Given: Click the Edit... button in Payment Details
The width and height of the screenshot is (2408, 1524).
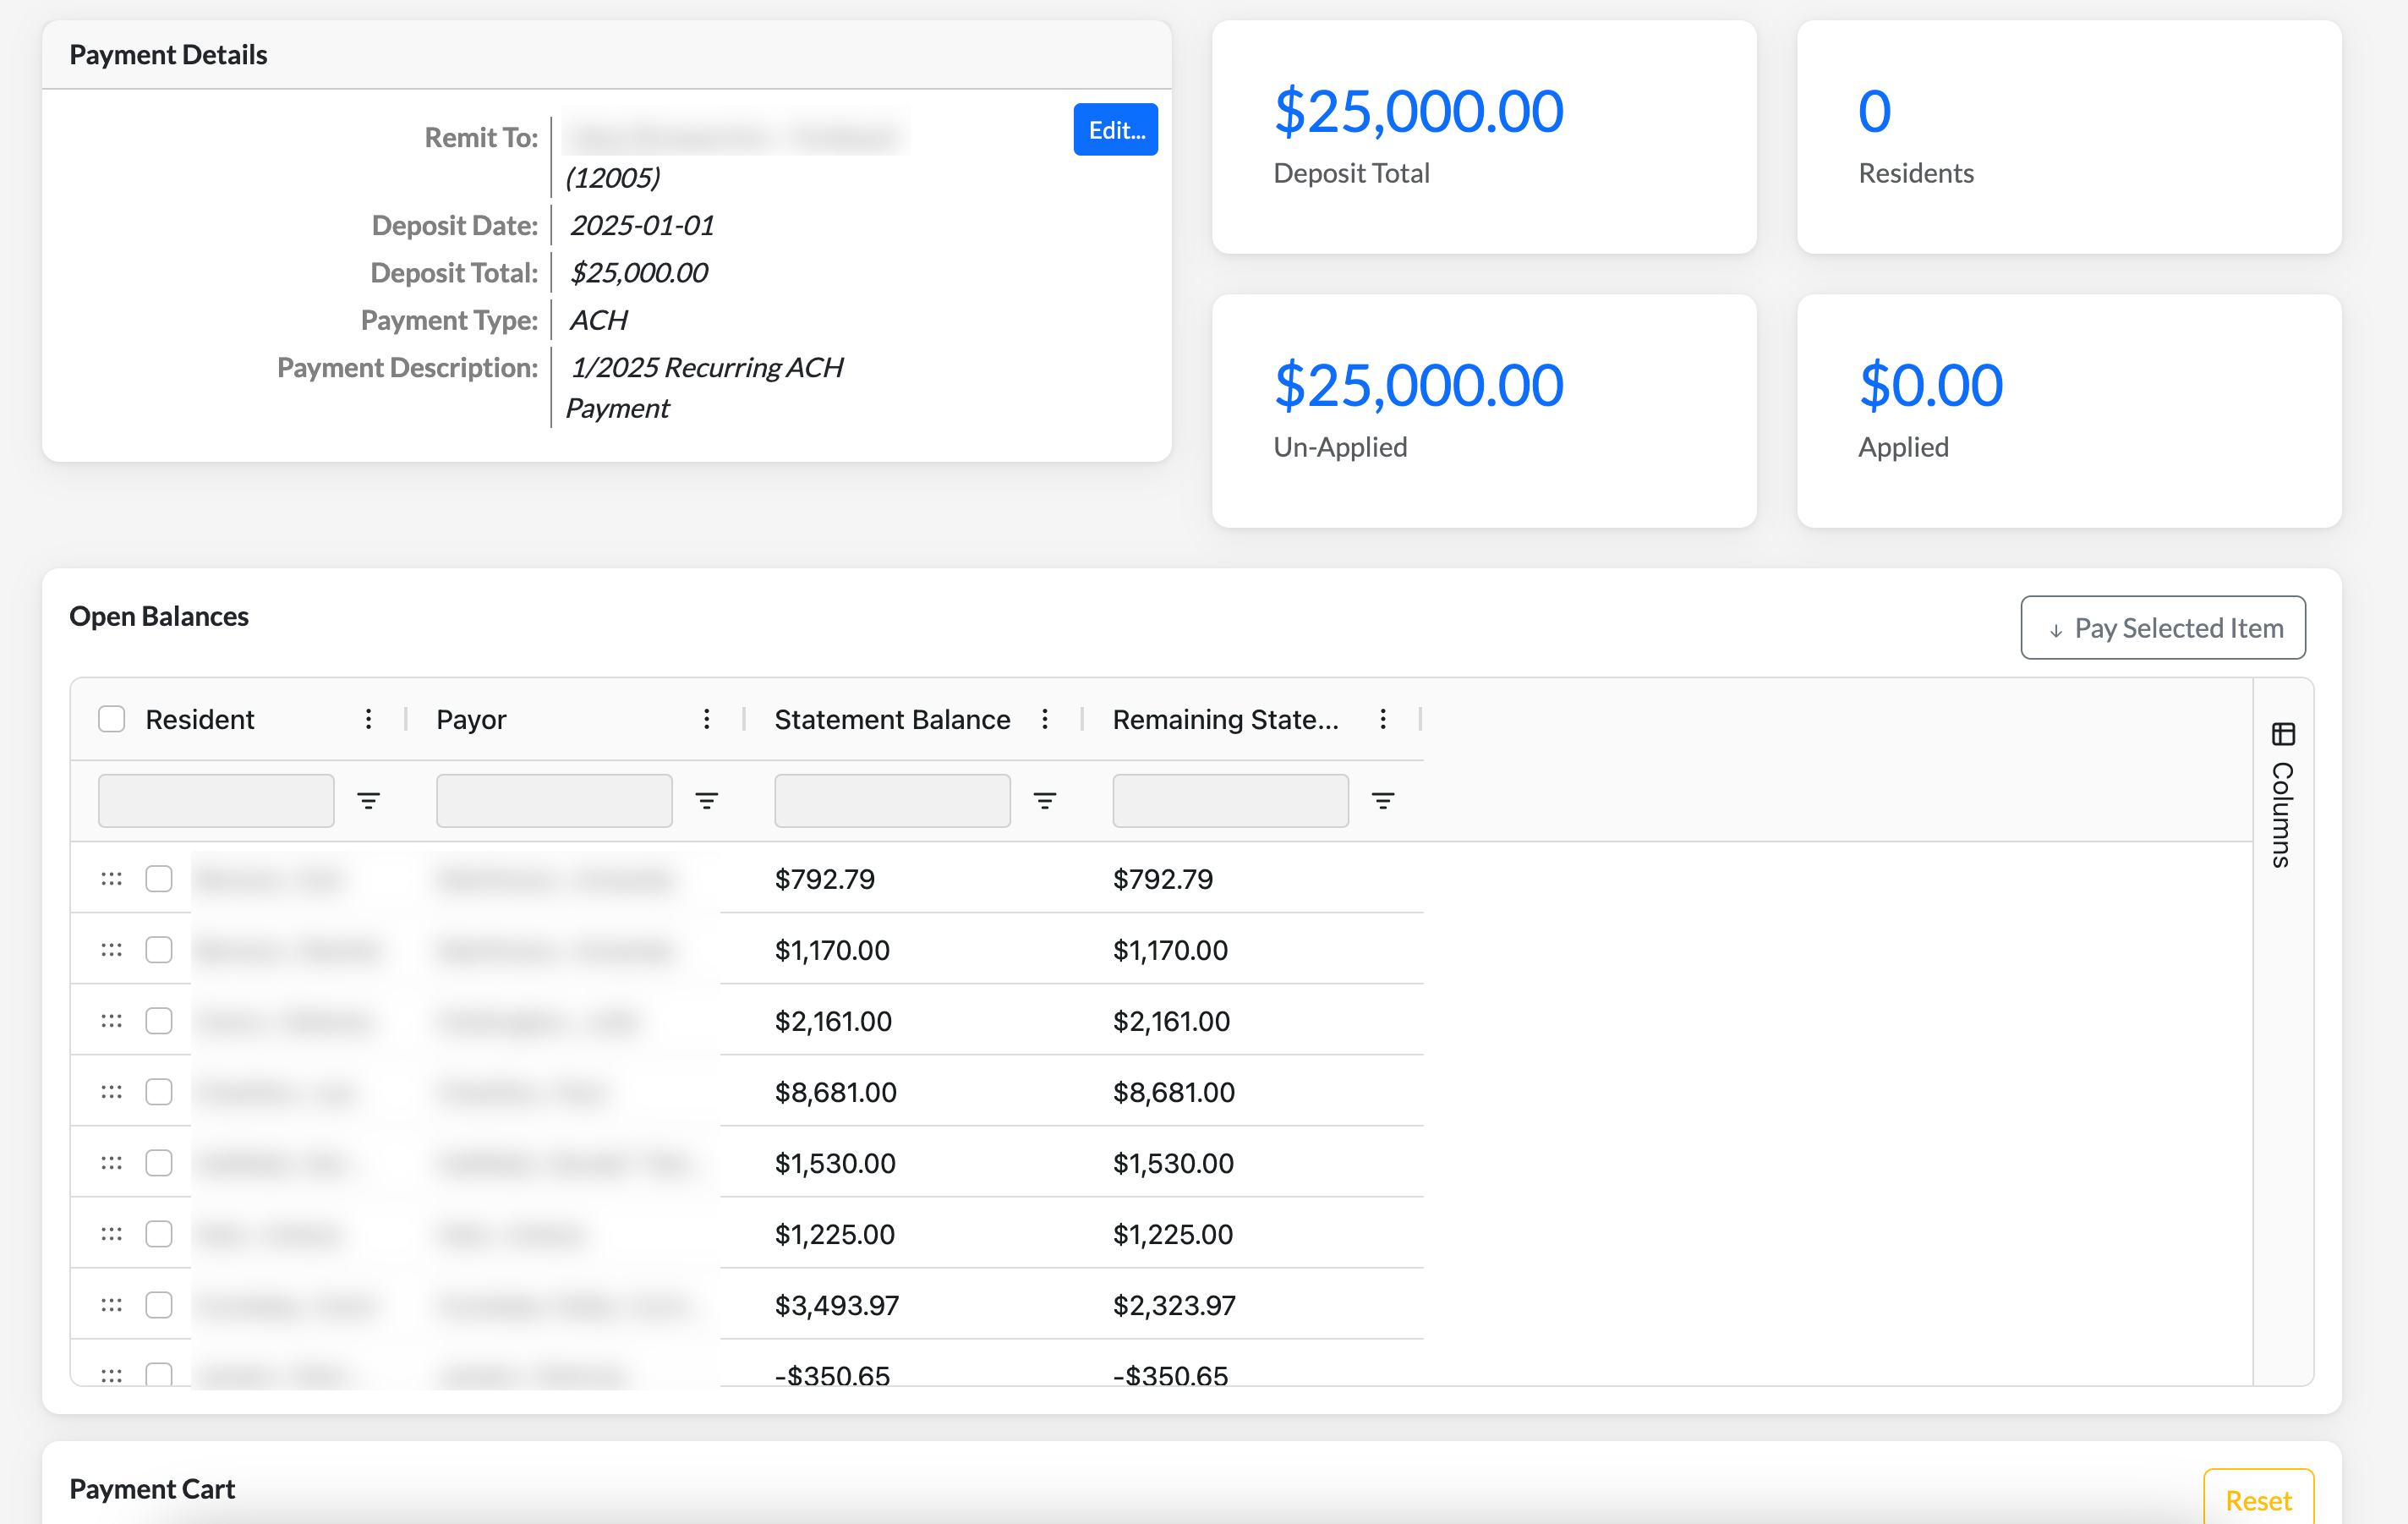Looking at the screenshot, I should [1115, 130].
